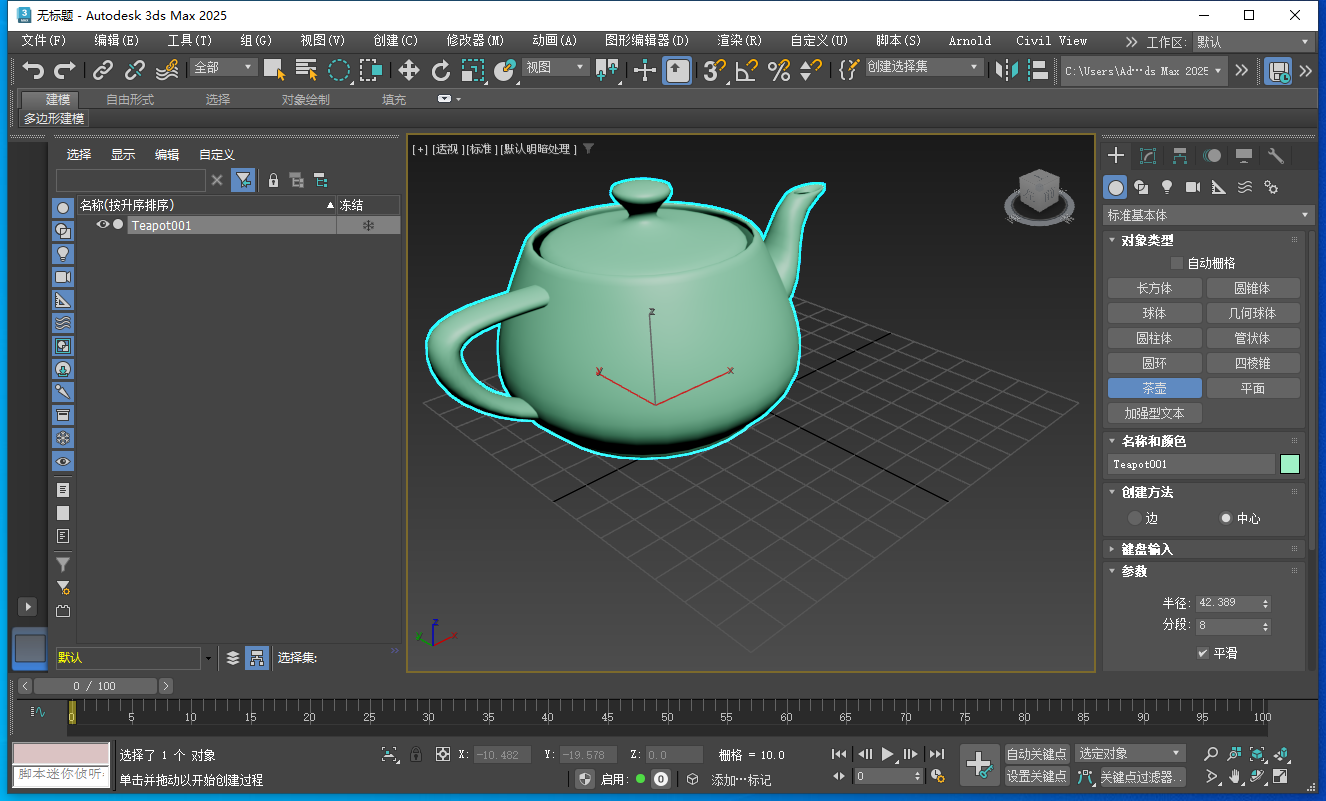Select the Select and Move tool
The width and height of the screenshot is (1326, 801).
408,70
